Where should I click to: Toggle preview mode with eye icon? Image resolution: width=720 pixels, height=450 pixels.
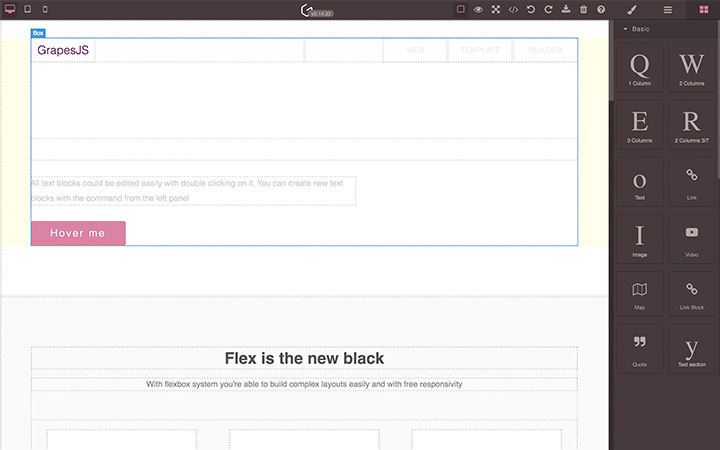coord(478,9)
